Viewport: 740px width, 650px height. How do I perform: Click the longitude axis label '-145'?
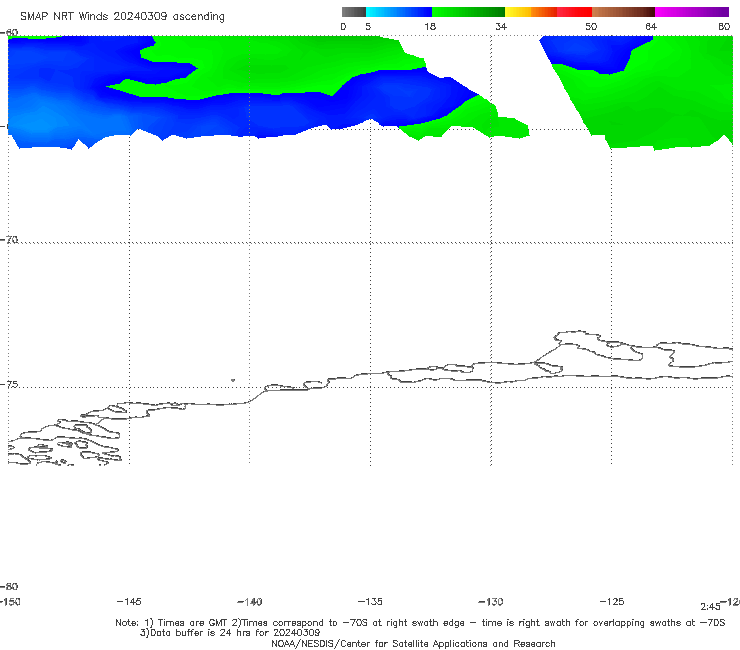pos(129,602)
